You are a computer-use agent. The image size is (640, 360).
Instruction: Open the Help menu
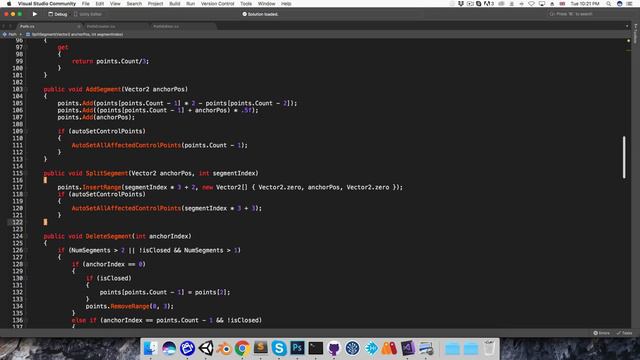pyautogui.click(x=286, y=3)
